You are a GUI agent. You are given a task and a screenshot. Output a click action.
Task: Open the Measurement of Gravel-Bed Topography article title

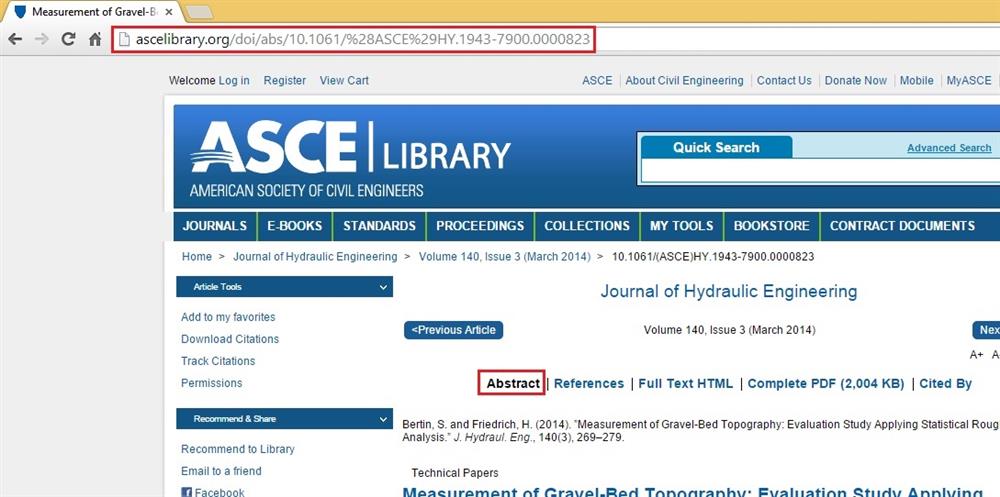click(692, 492)
